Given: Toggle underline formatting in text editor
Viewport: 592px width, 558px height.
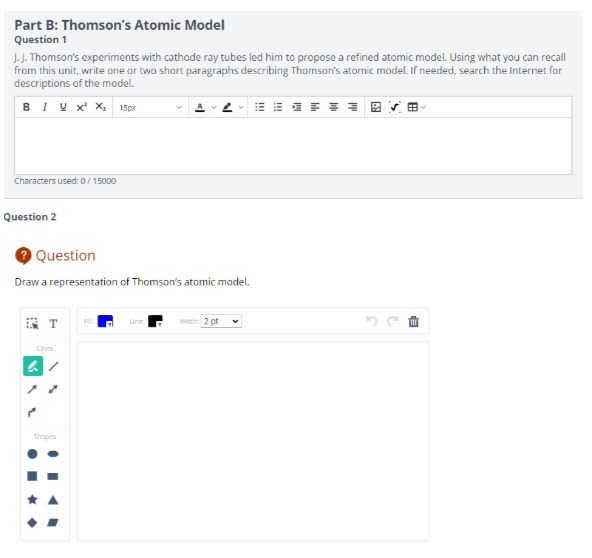Looking at the screenshot, I should coord(63,107).
